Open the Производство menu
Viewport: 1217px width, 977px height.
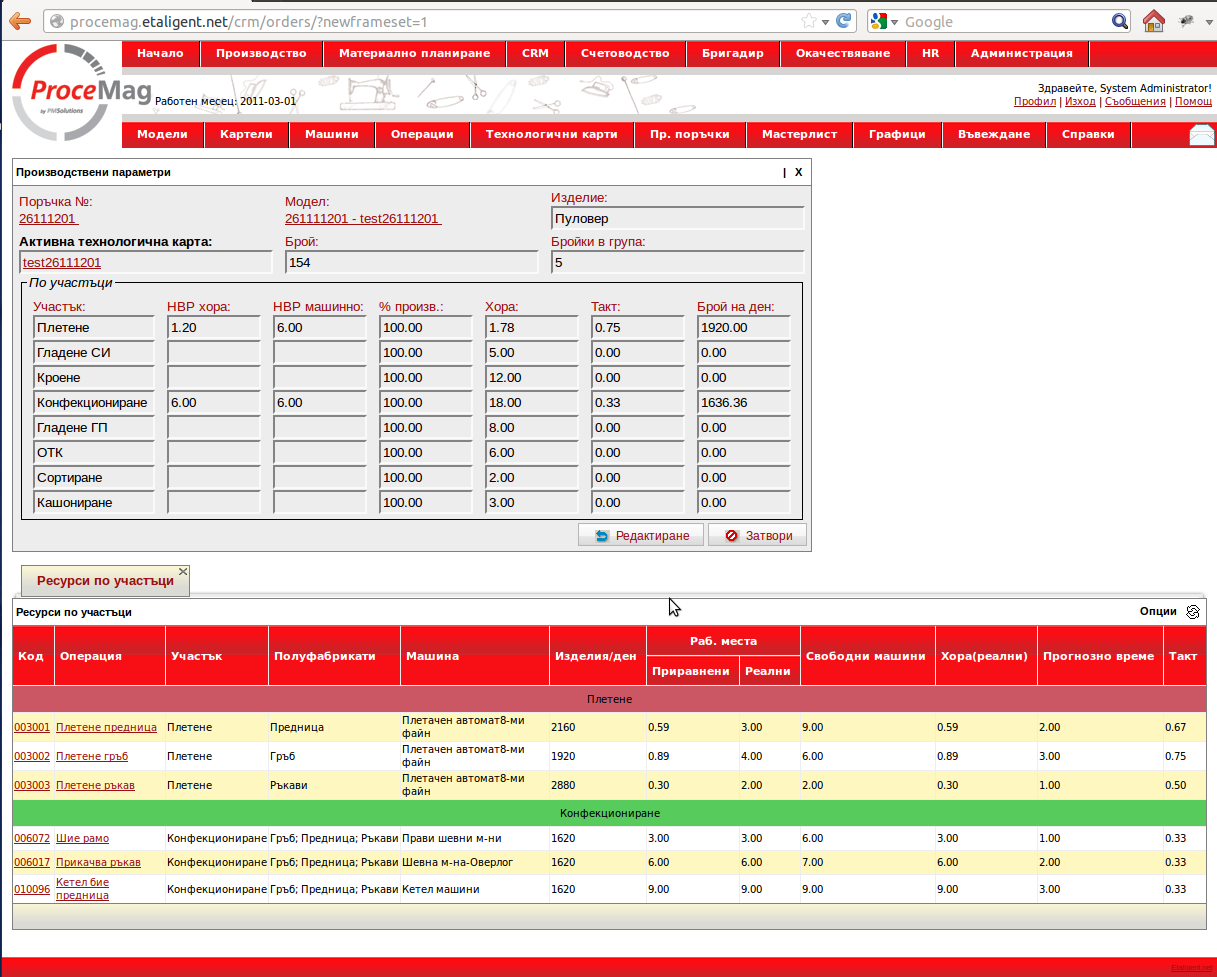click(x=261, y=53)
